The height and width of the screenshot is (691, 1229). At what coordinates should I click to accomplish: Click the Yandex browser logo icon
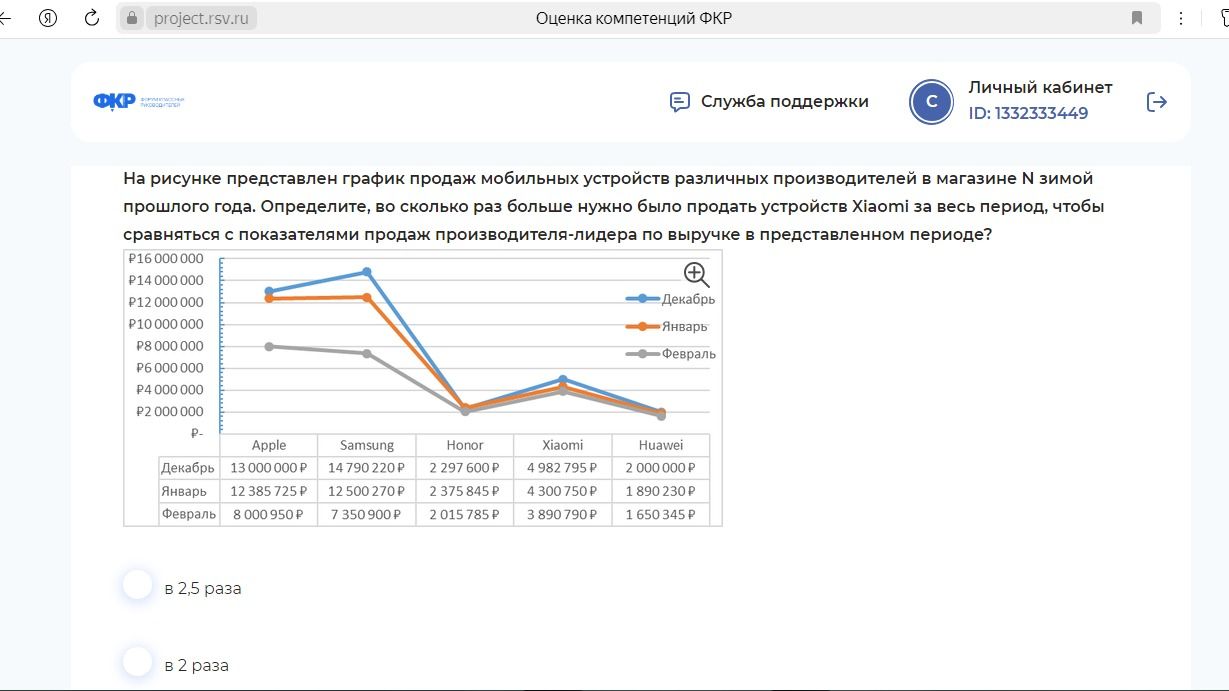tap(48, 18)
